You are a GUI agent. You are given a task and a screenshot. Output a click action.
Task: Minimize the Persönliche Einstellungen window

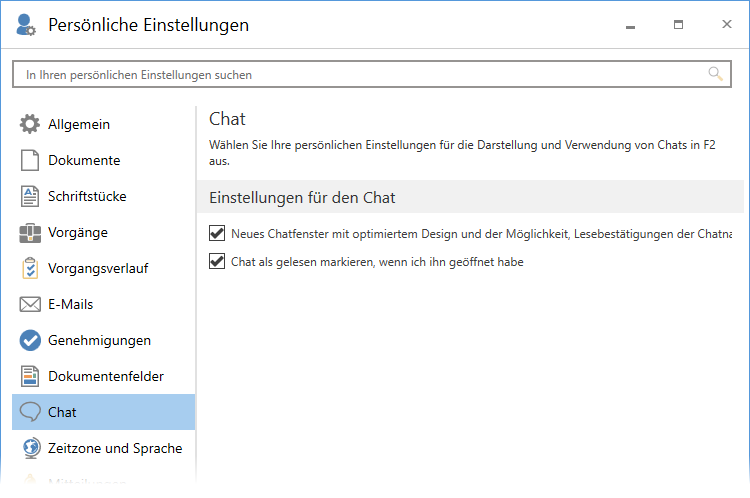click(630, 25)
